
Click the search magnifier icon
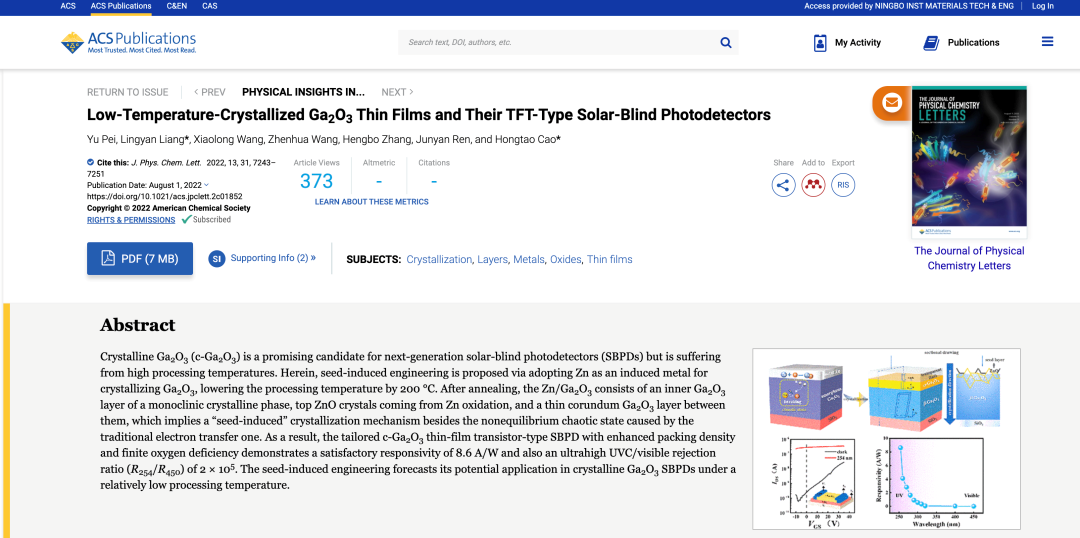(726, 42)
